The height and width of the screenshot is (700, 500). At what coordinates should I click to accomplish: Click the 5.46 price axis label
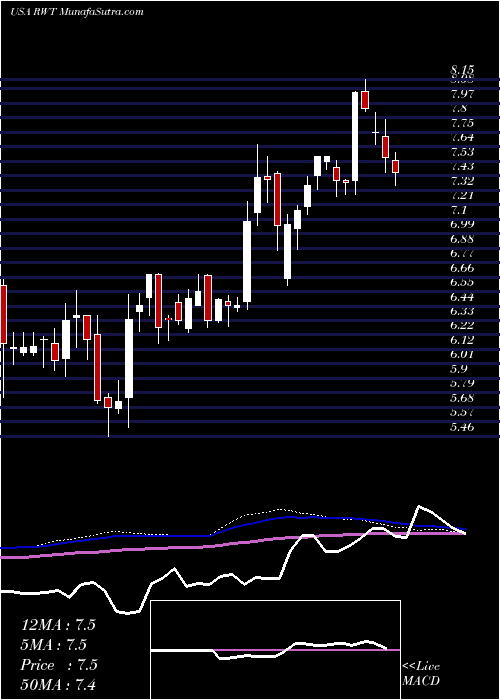462,428
